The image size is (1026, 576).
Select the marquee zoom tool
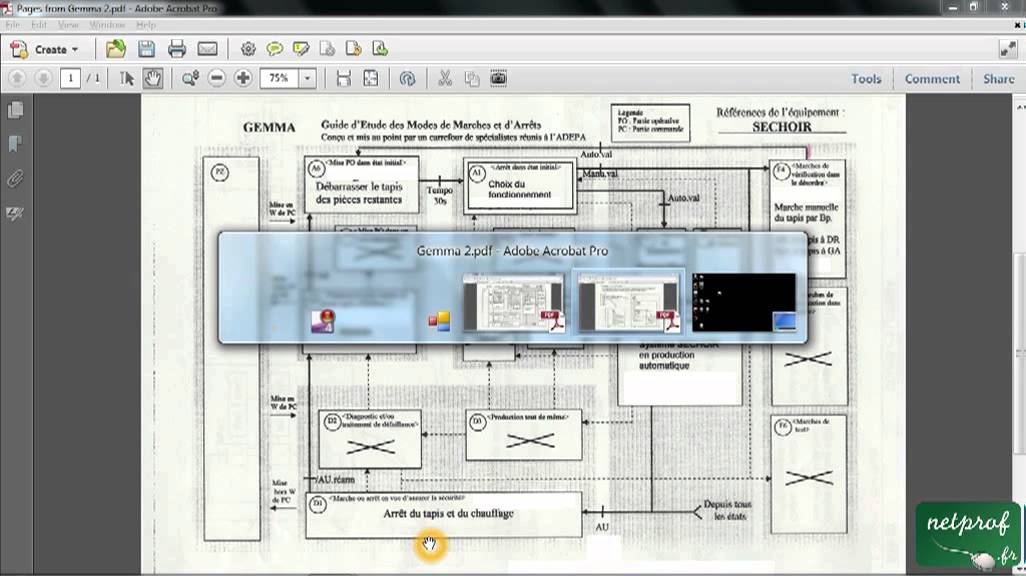[190, 79]
